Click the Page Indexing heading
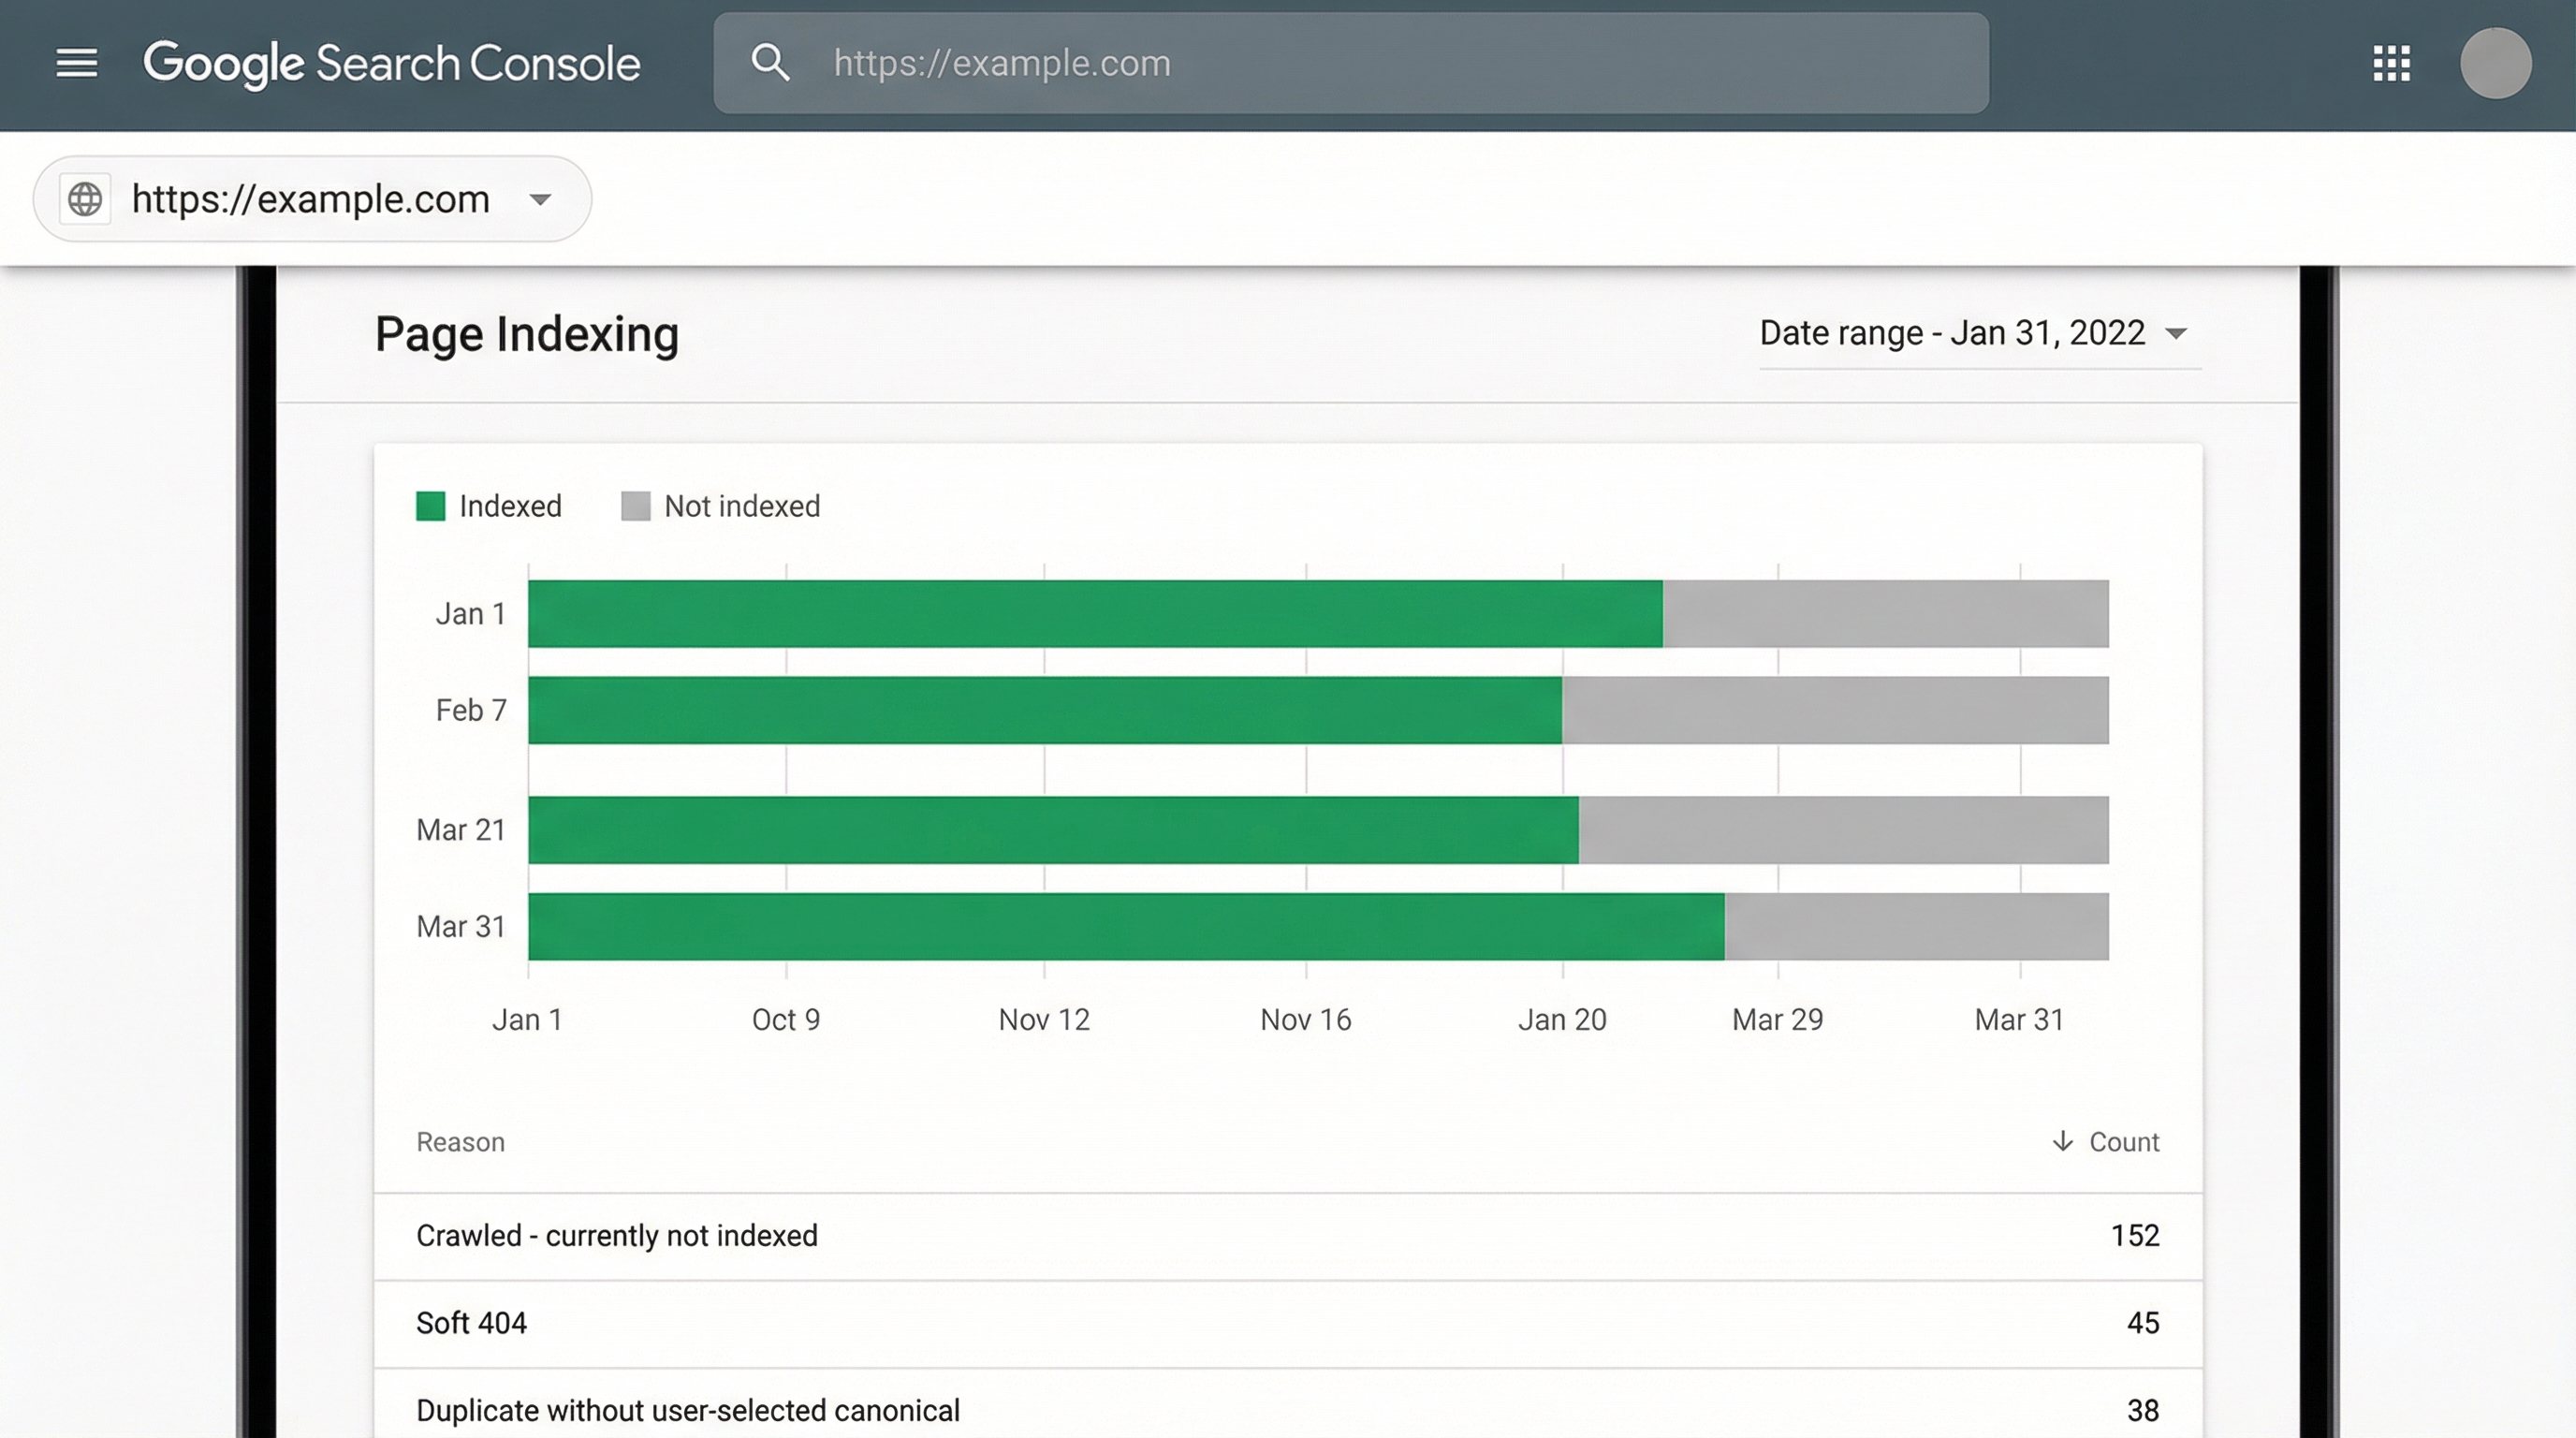 [527, 334]
